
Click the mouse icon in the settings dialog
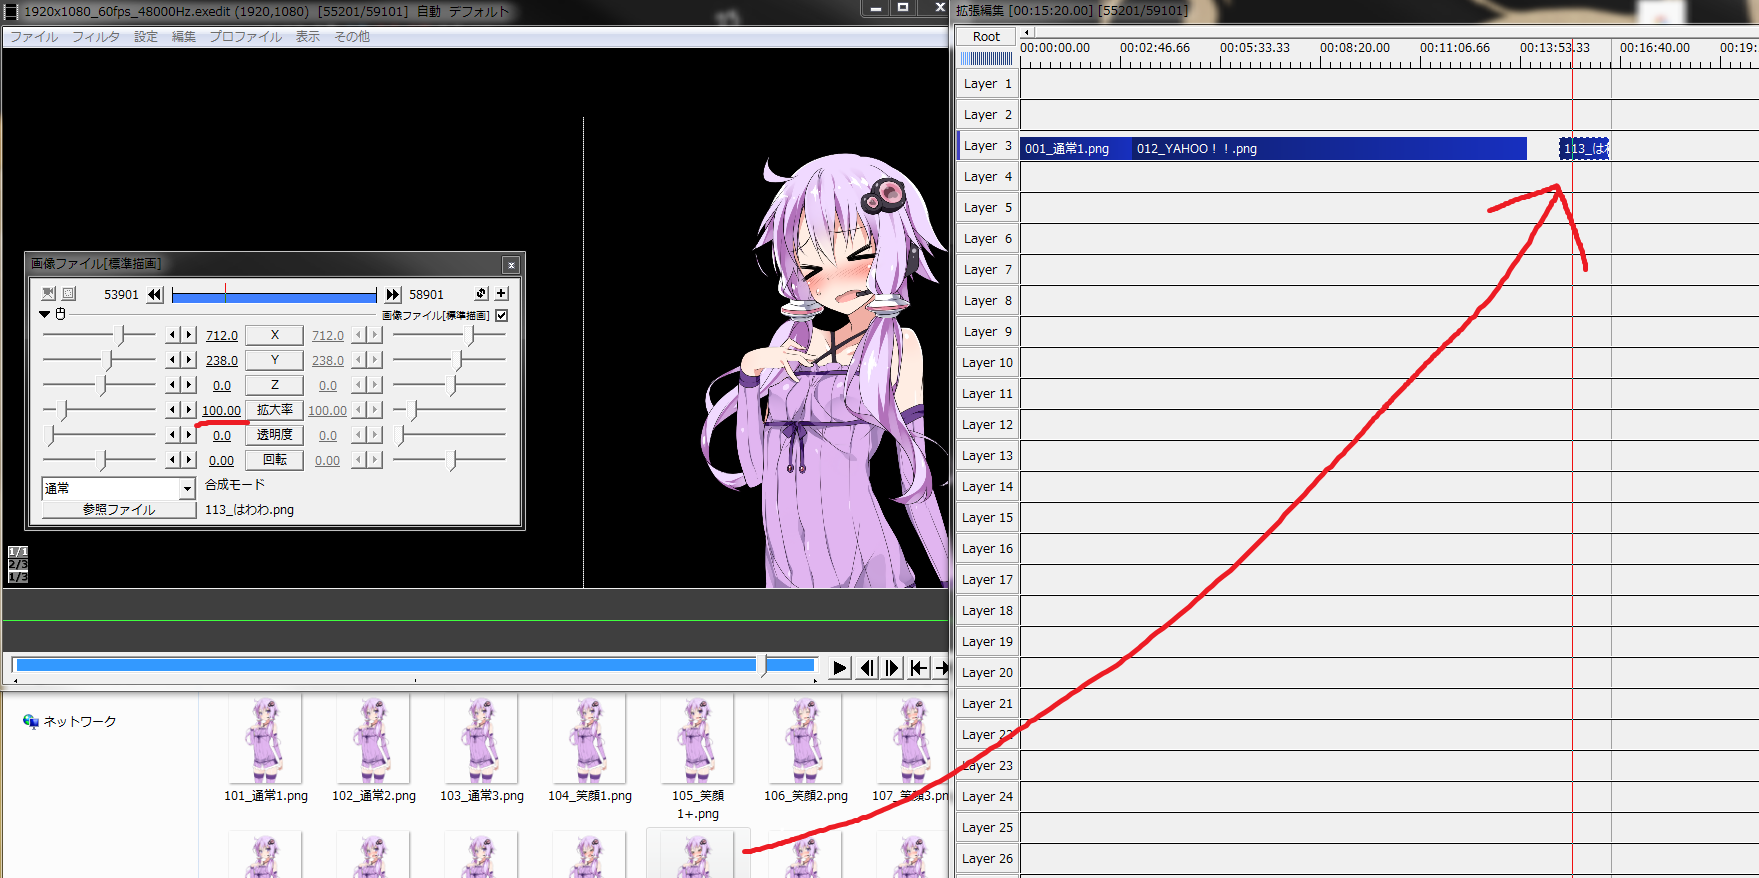[x=60, y=314]
